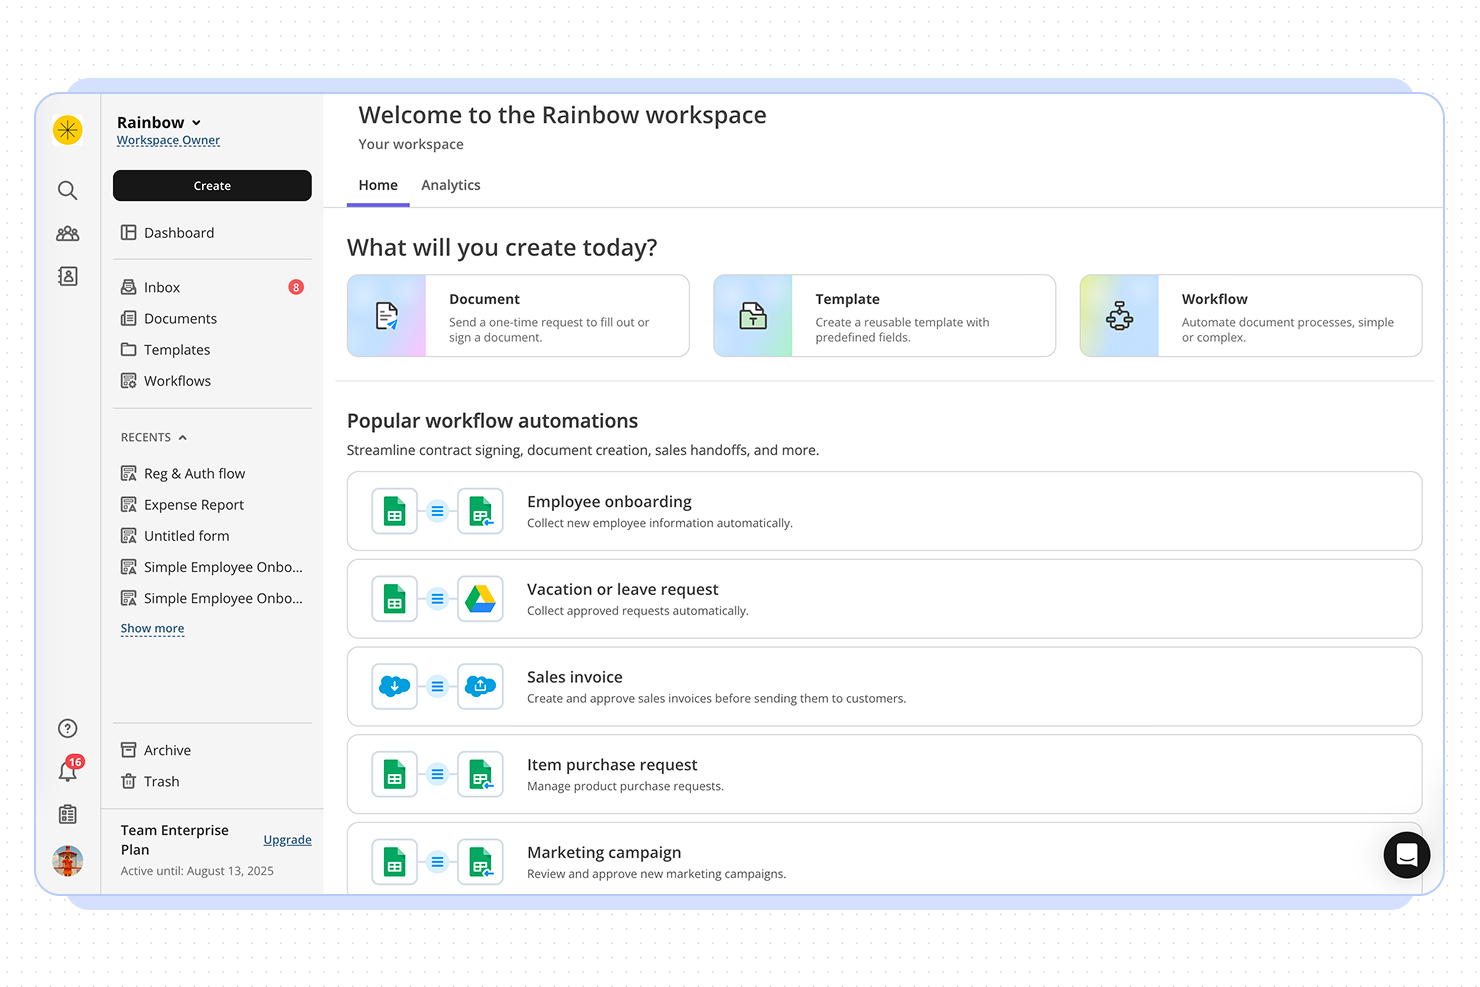Open the Templates folder
Screen dimensions: 1480x987
(x=177, y=349)
